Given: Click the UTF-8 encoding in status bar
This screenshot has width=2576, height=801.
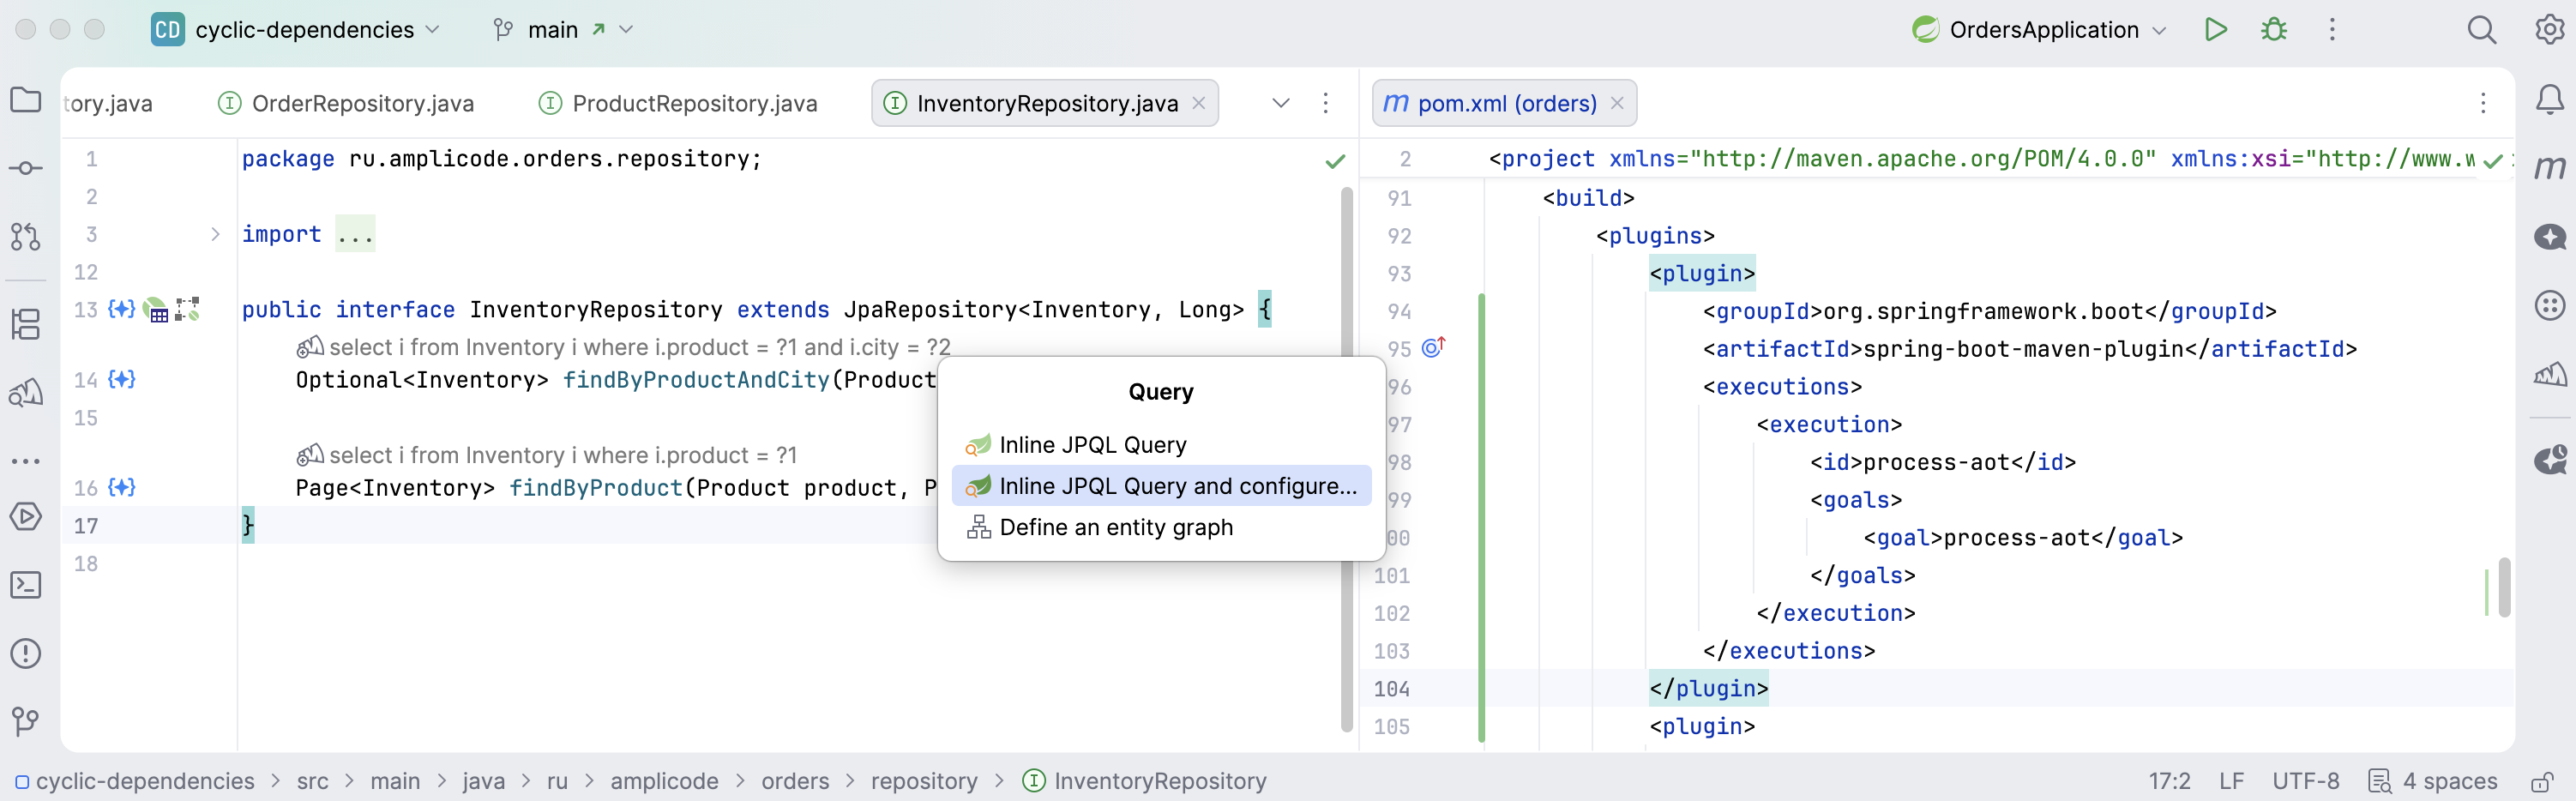Looking at the screenshot, I should point(2305,781).
